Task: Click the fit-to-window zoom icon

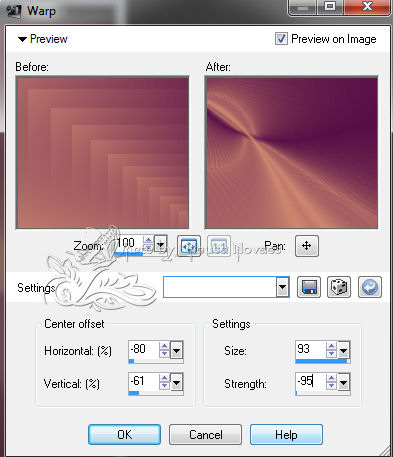Action: click(189, 246)
